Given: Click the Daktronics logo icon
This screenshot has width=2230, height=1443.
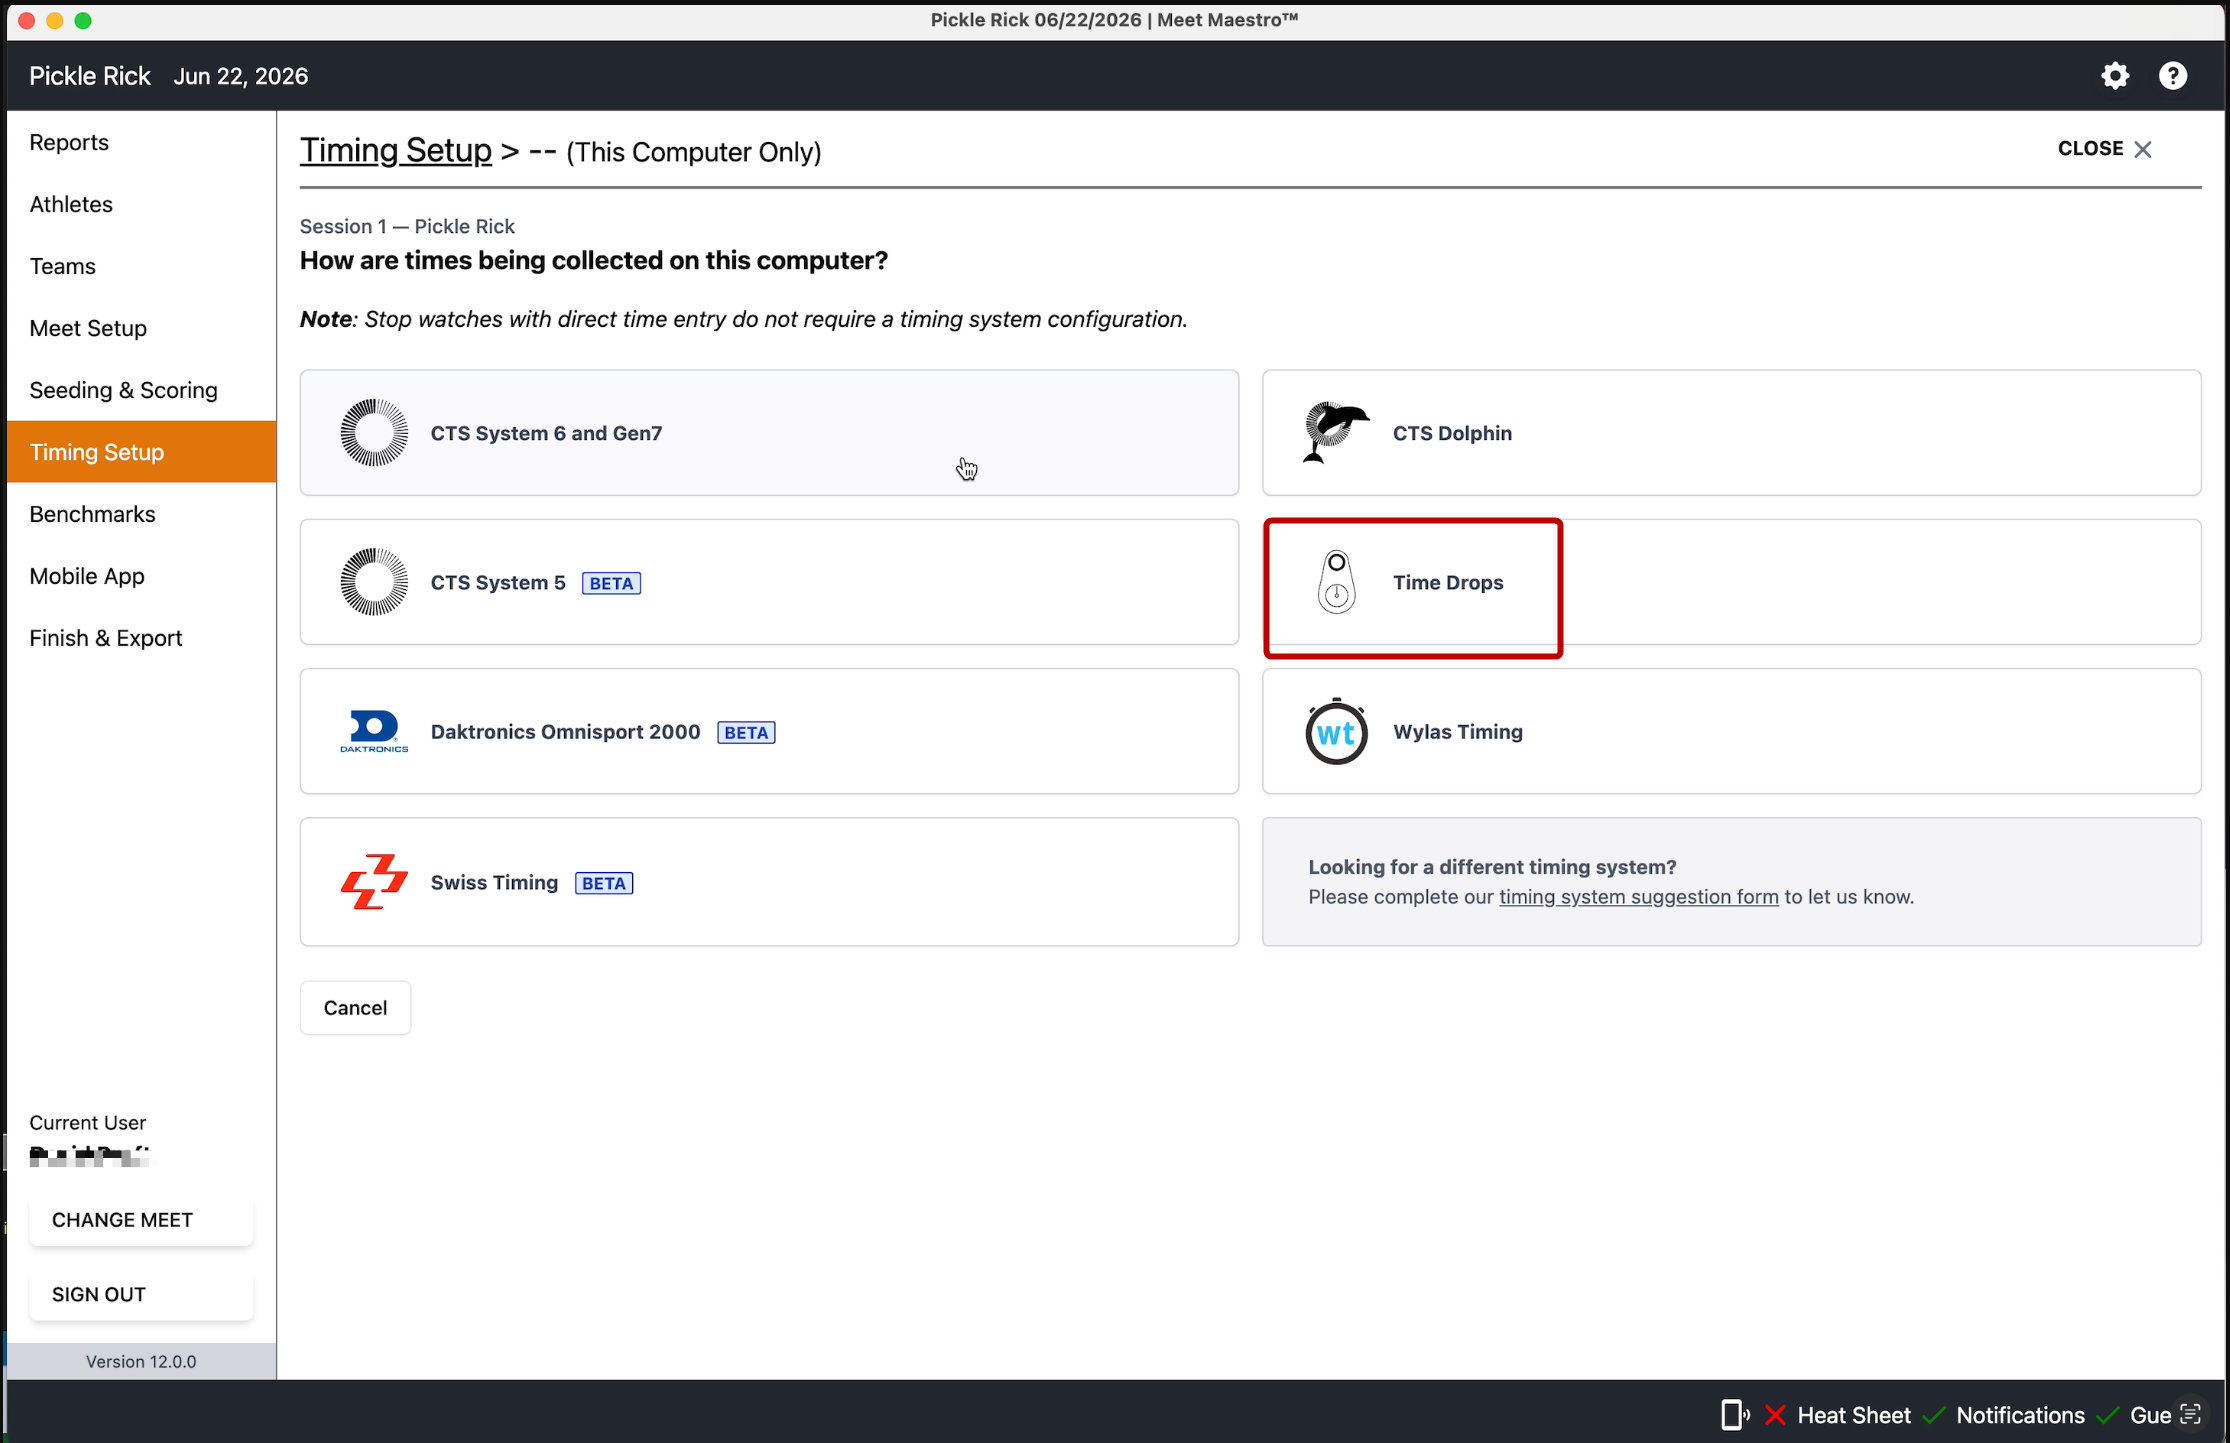Looking at the screenshot, I should point(374,731).
